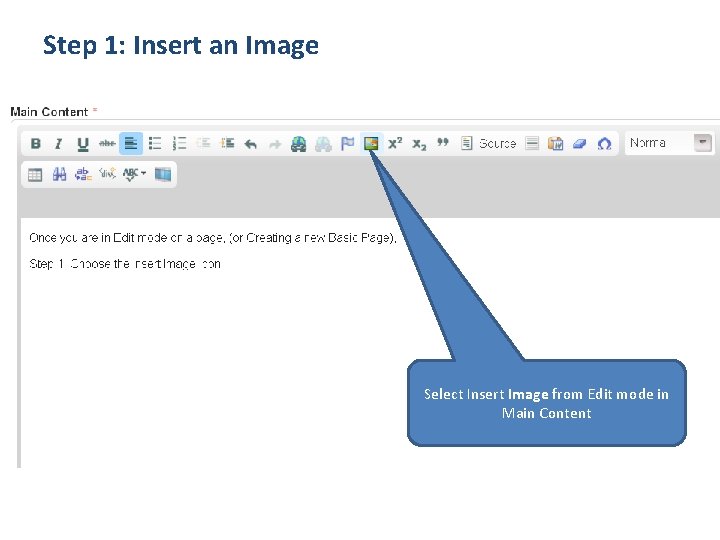
Task: Click the Show Blocks icon
Action: (163, 174)
